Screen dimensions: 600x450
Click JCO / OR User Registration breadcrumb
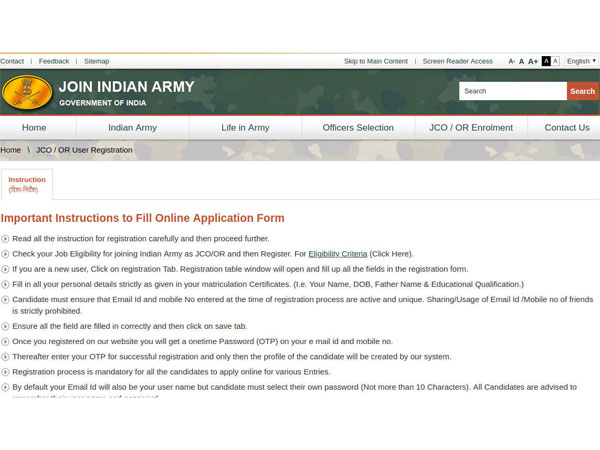84,150
